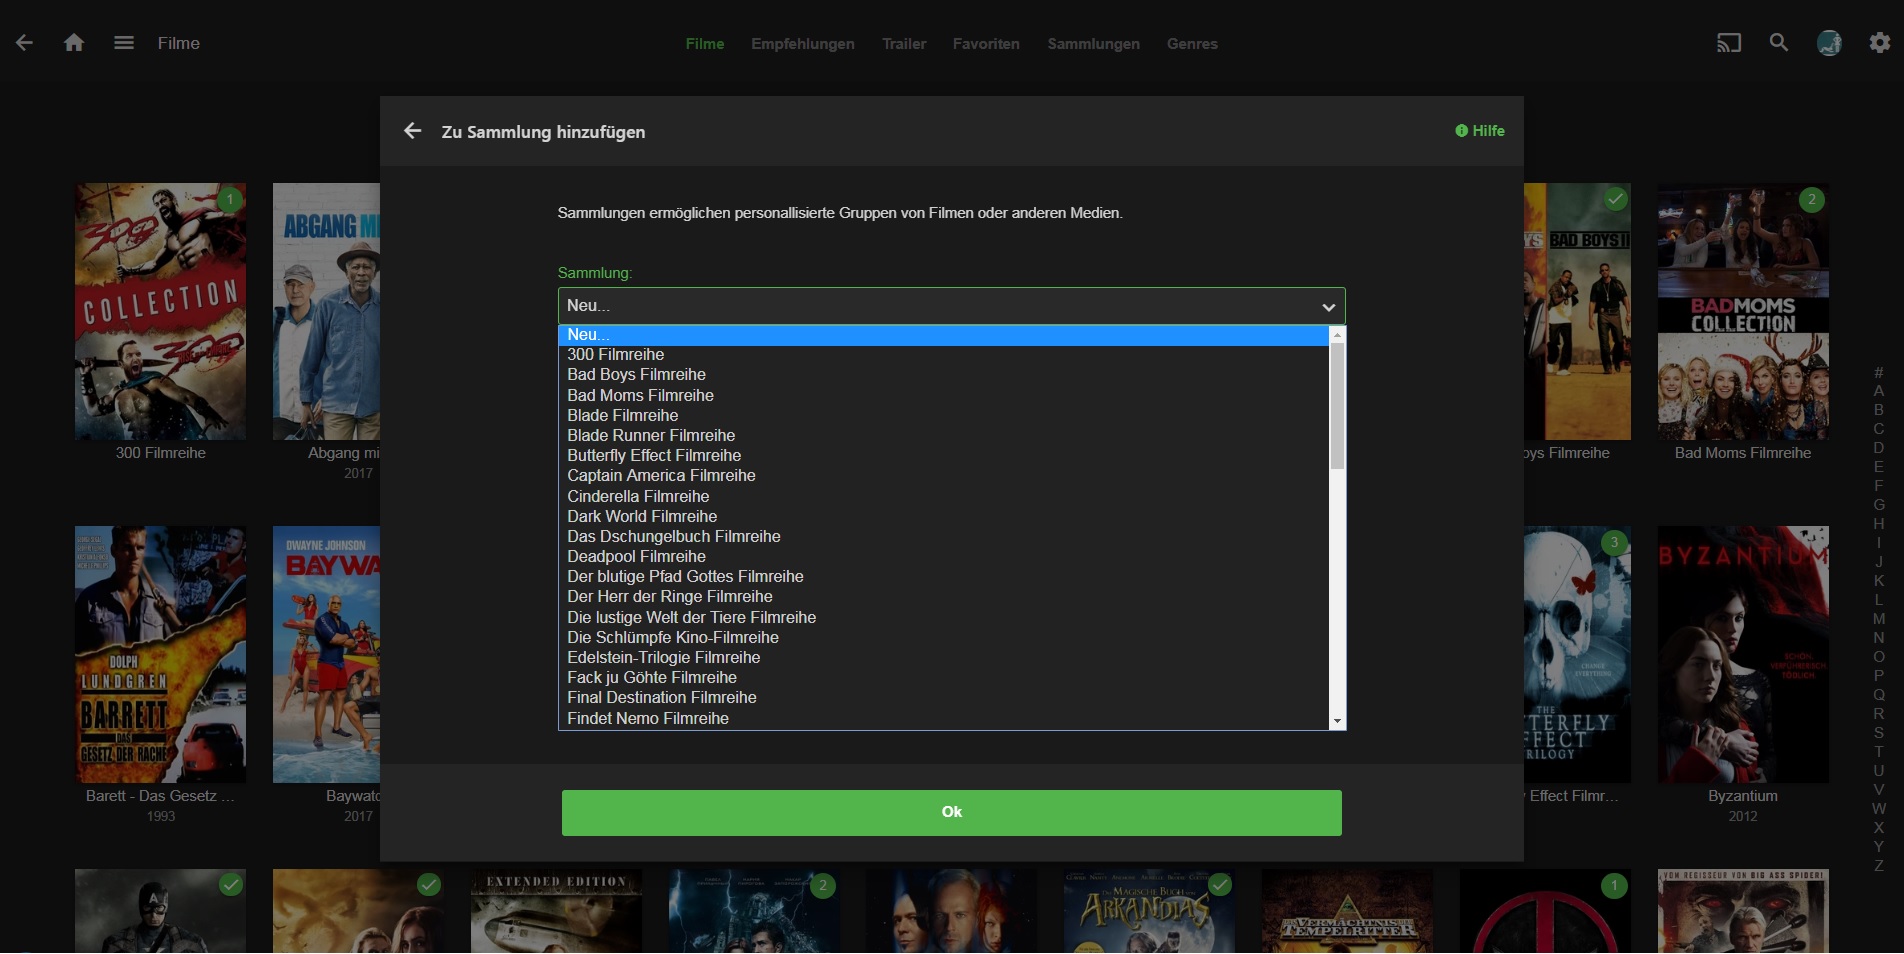Open the search magnifier icon
The width and height of the screenshot is (1904, 954).
1779,43
